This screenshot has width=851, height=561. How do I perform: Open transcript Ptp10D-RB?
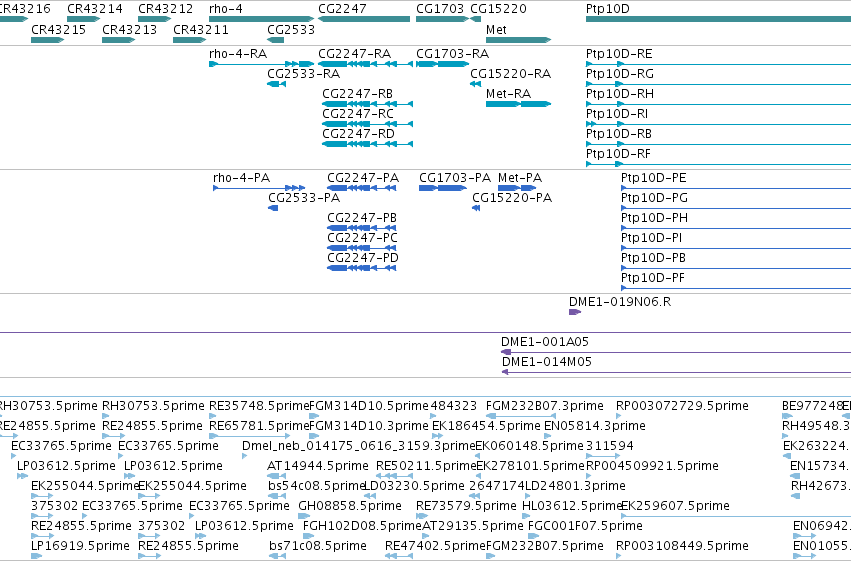click(x=619, y=134)
